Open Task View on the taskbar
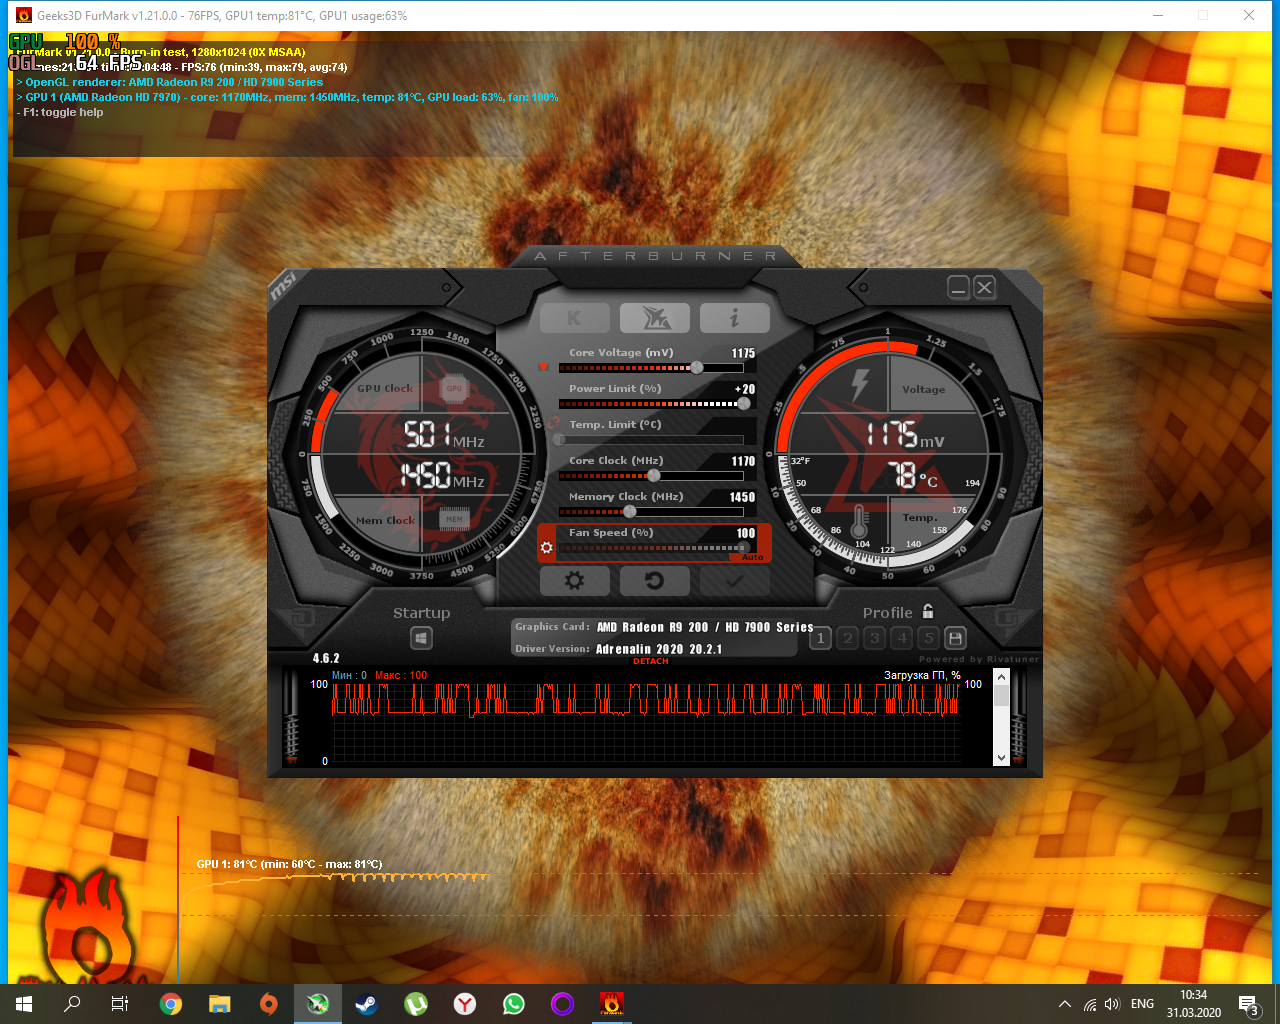1280x1024 pixels. (x=120, y=1004)
